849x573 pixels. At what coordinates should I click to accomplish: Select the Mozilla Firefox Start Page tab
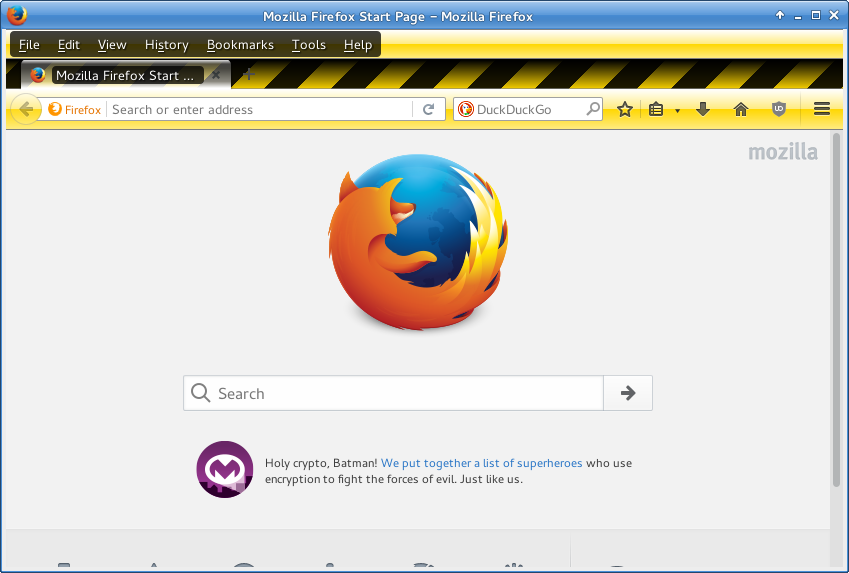click(x=125, y=75)
